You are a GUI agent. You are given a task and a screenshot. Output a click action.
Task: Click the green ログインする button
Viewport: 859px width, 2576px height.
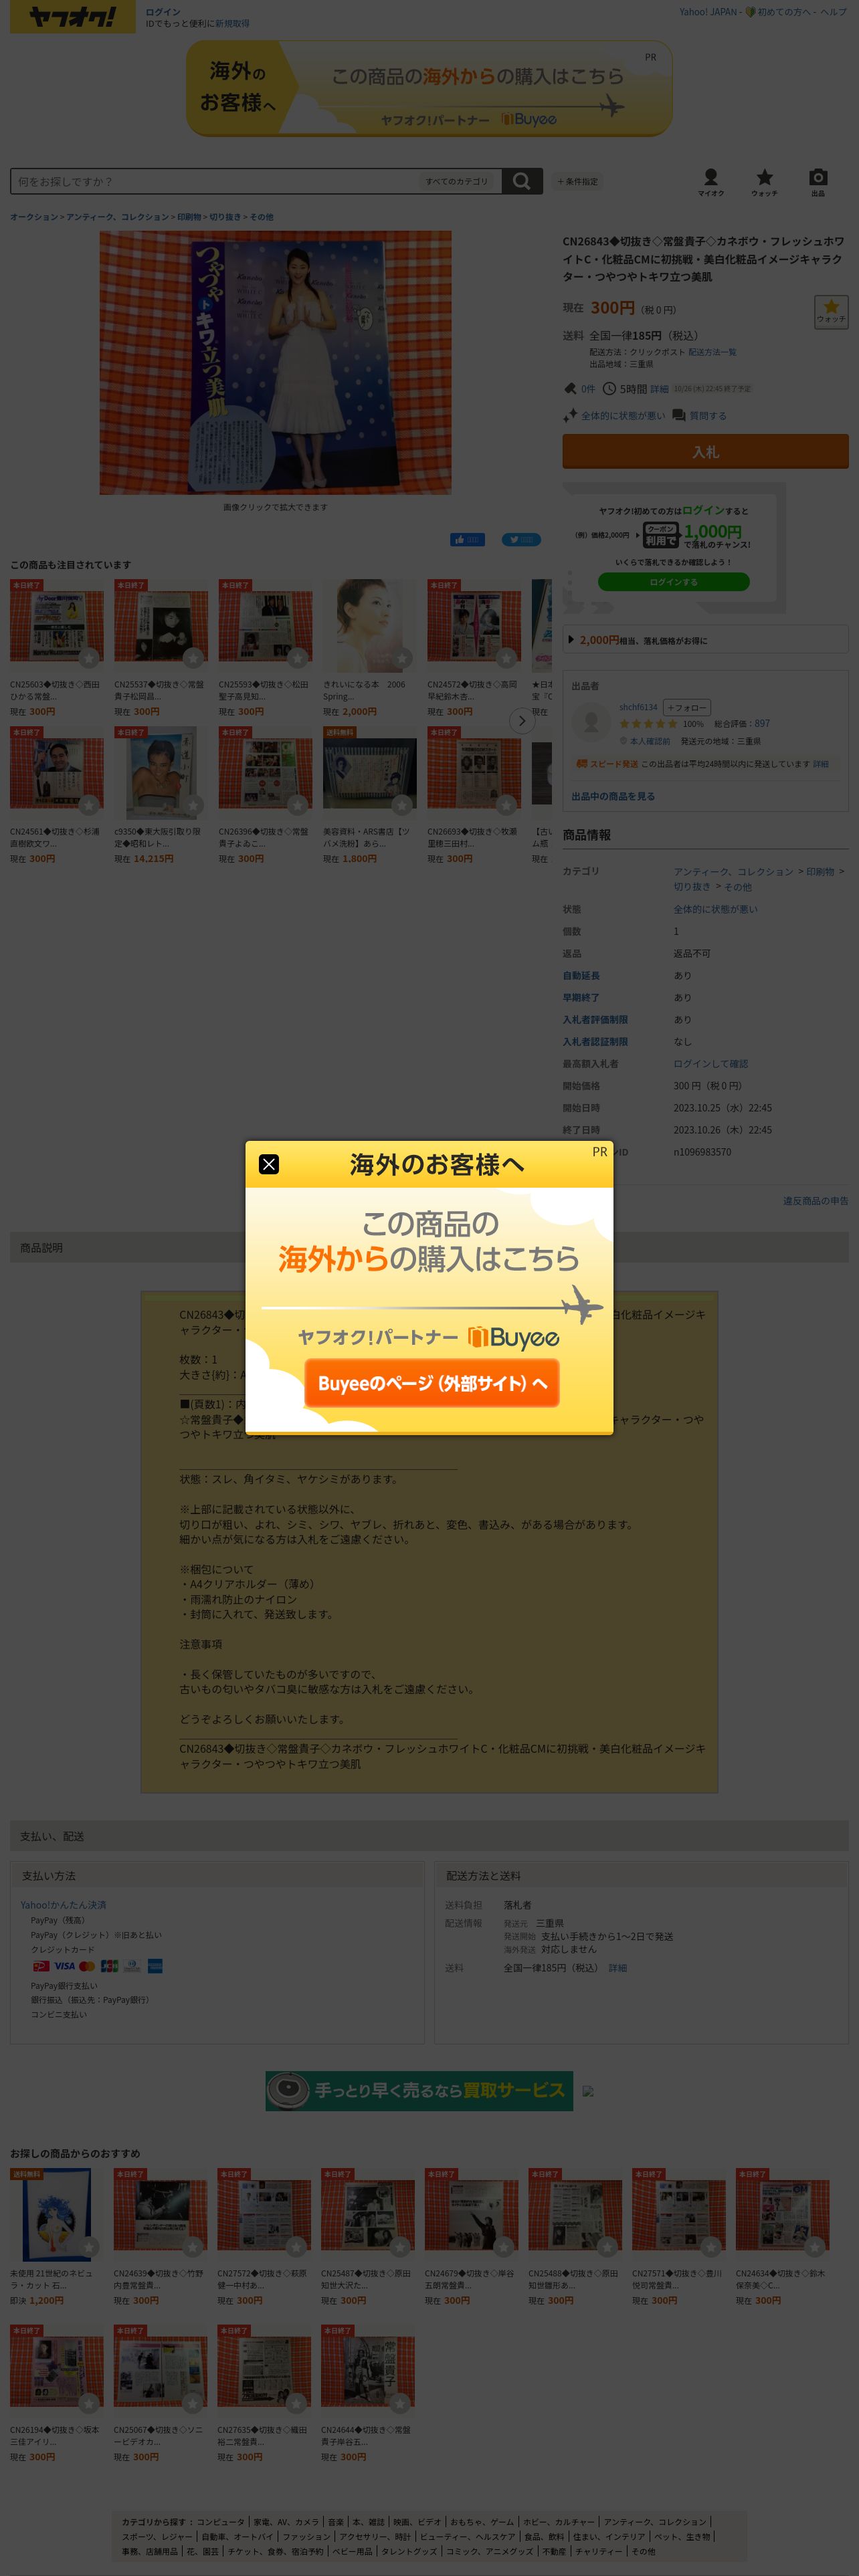(x=673, y=581)
